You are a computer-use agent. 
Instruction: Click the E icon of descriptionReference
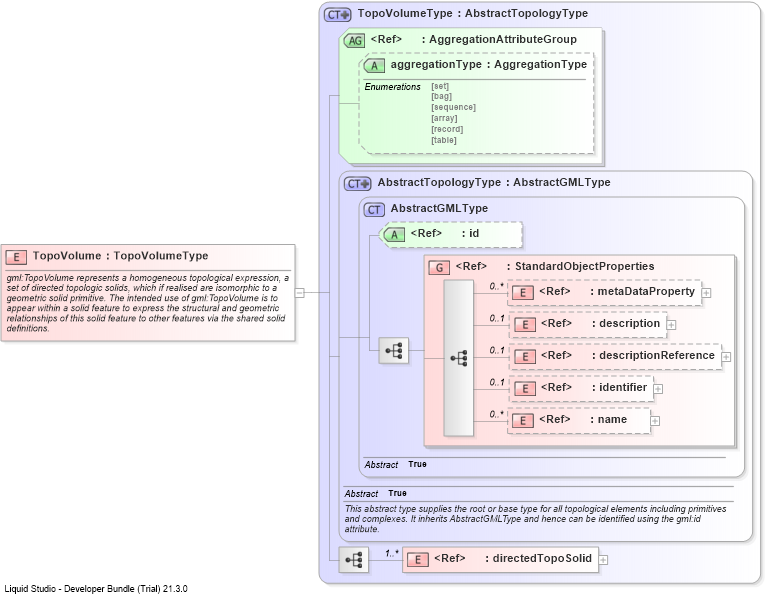[525, 356]
